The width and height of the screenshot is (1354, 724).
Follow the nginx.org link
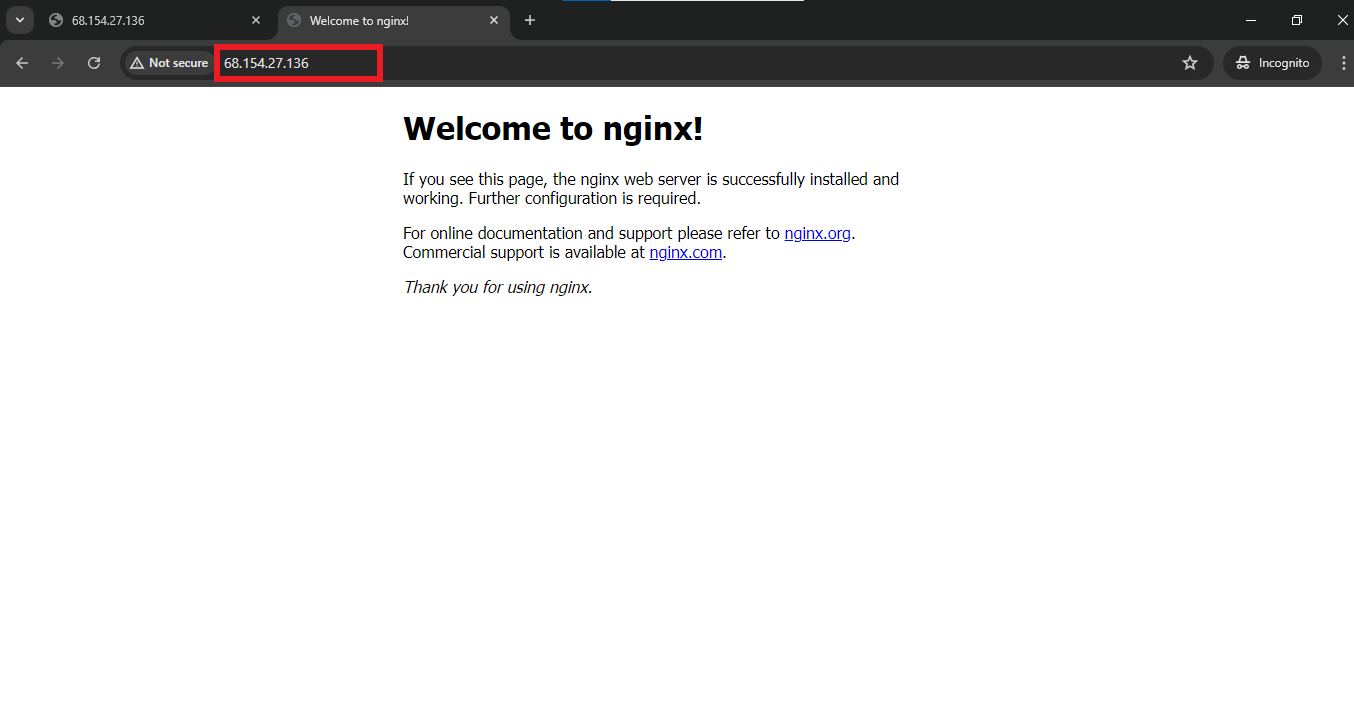tap(818, 233)
